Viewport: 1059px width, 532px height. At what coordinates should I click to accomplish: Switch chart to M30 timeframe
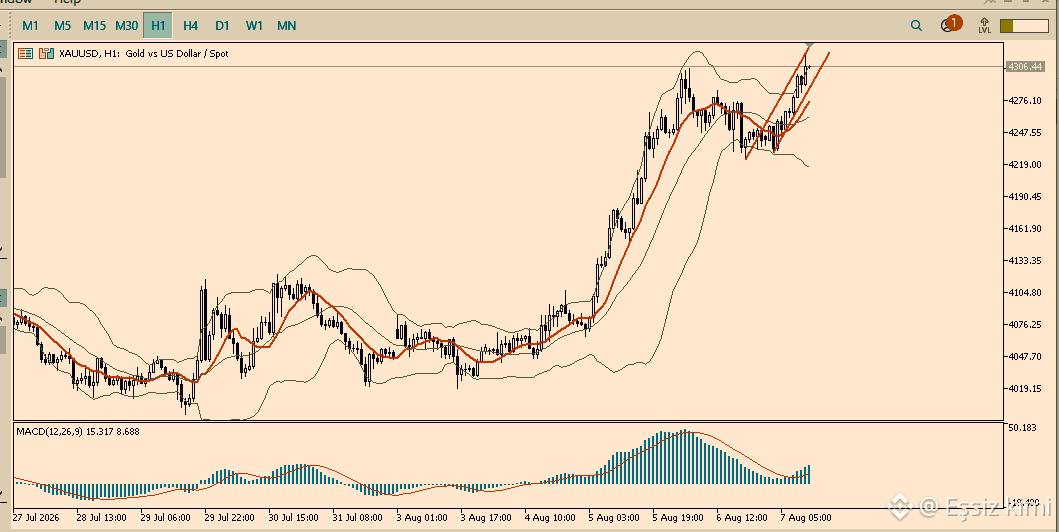126,26
